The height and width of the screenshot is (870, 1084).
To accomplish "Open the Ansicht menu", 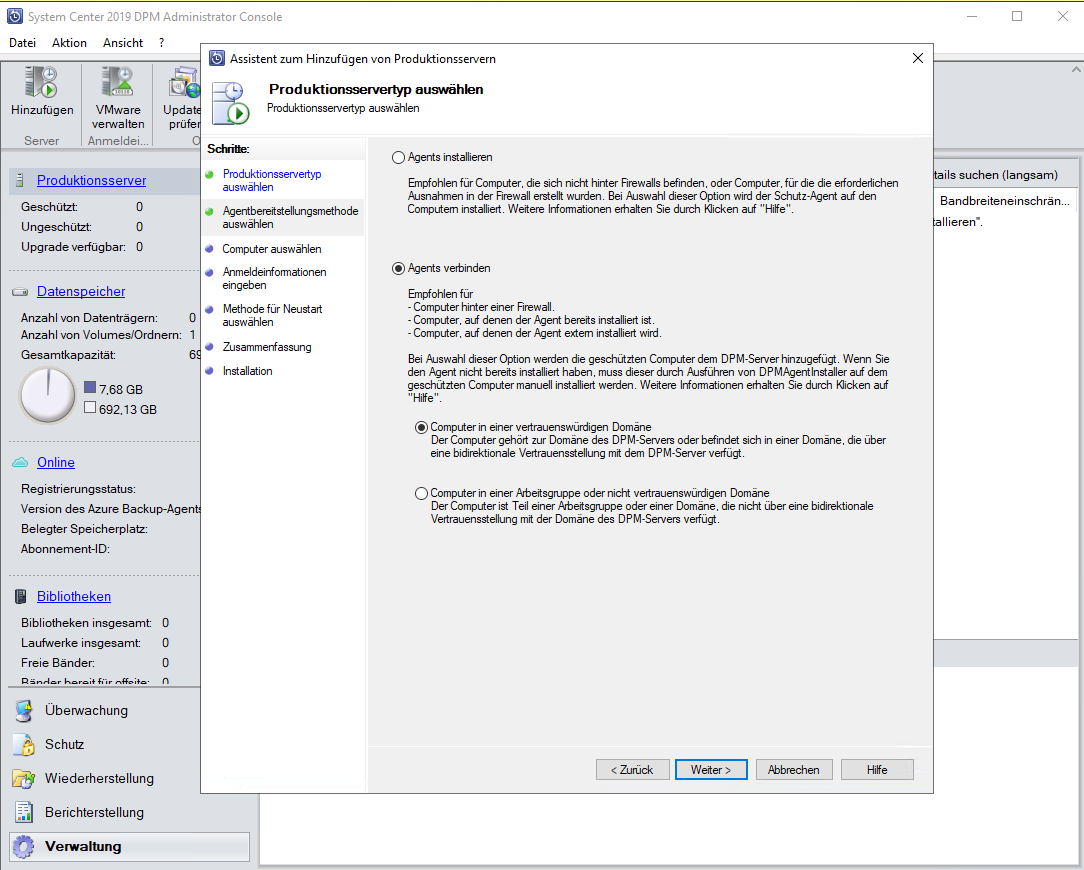I will (x=122, y=43).
